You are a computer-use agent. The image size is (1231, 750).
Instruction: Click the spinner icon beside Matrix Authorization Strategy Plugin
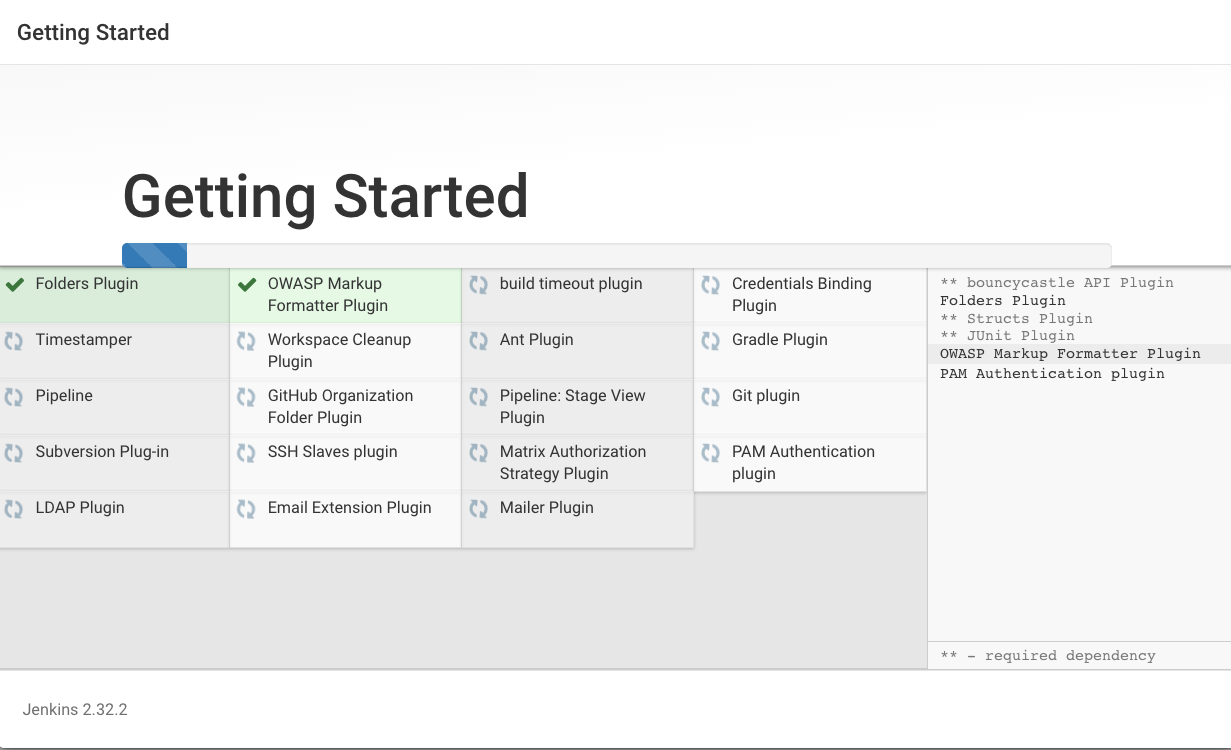coord(479,453)
